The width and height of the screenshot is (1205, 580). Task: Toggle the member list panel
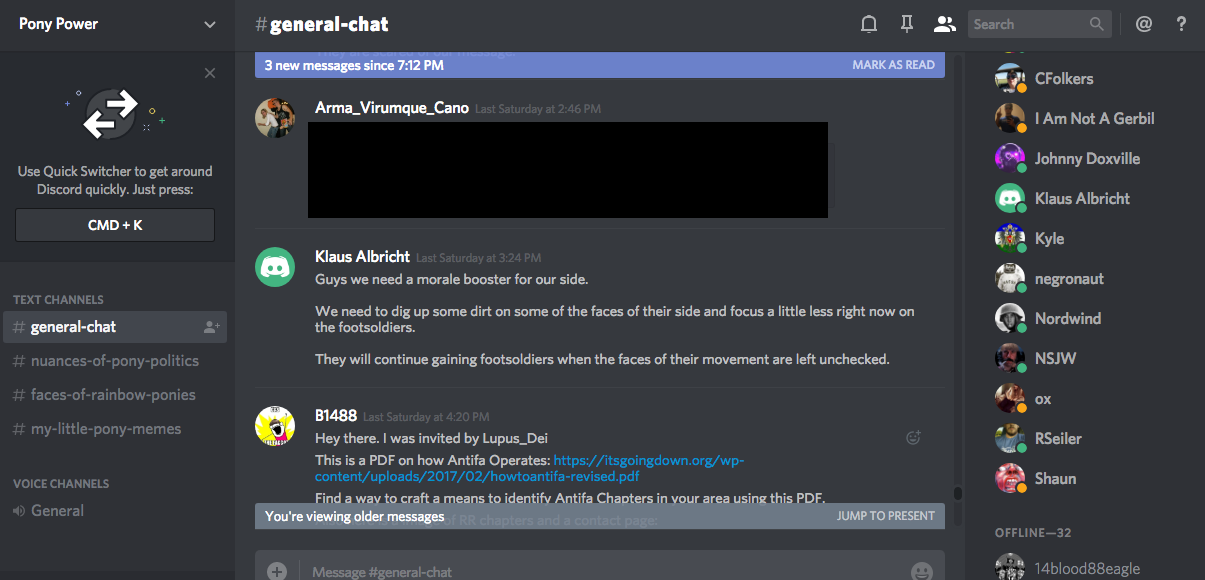pyautogui.click(x=944, y=24)
